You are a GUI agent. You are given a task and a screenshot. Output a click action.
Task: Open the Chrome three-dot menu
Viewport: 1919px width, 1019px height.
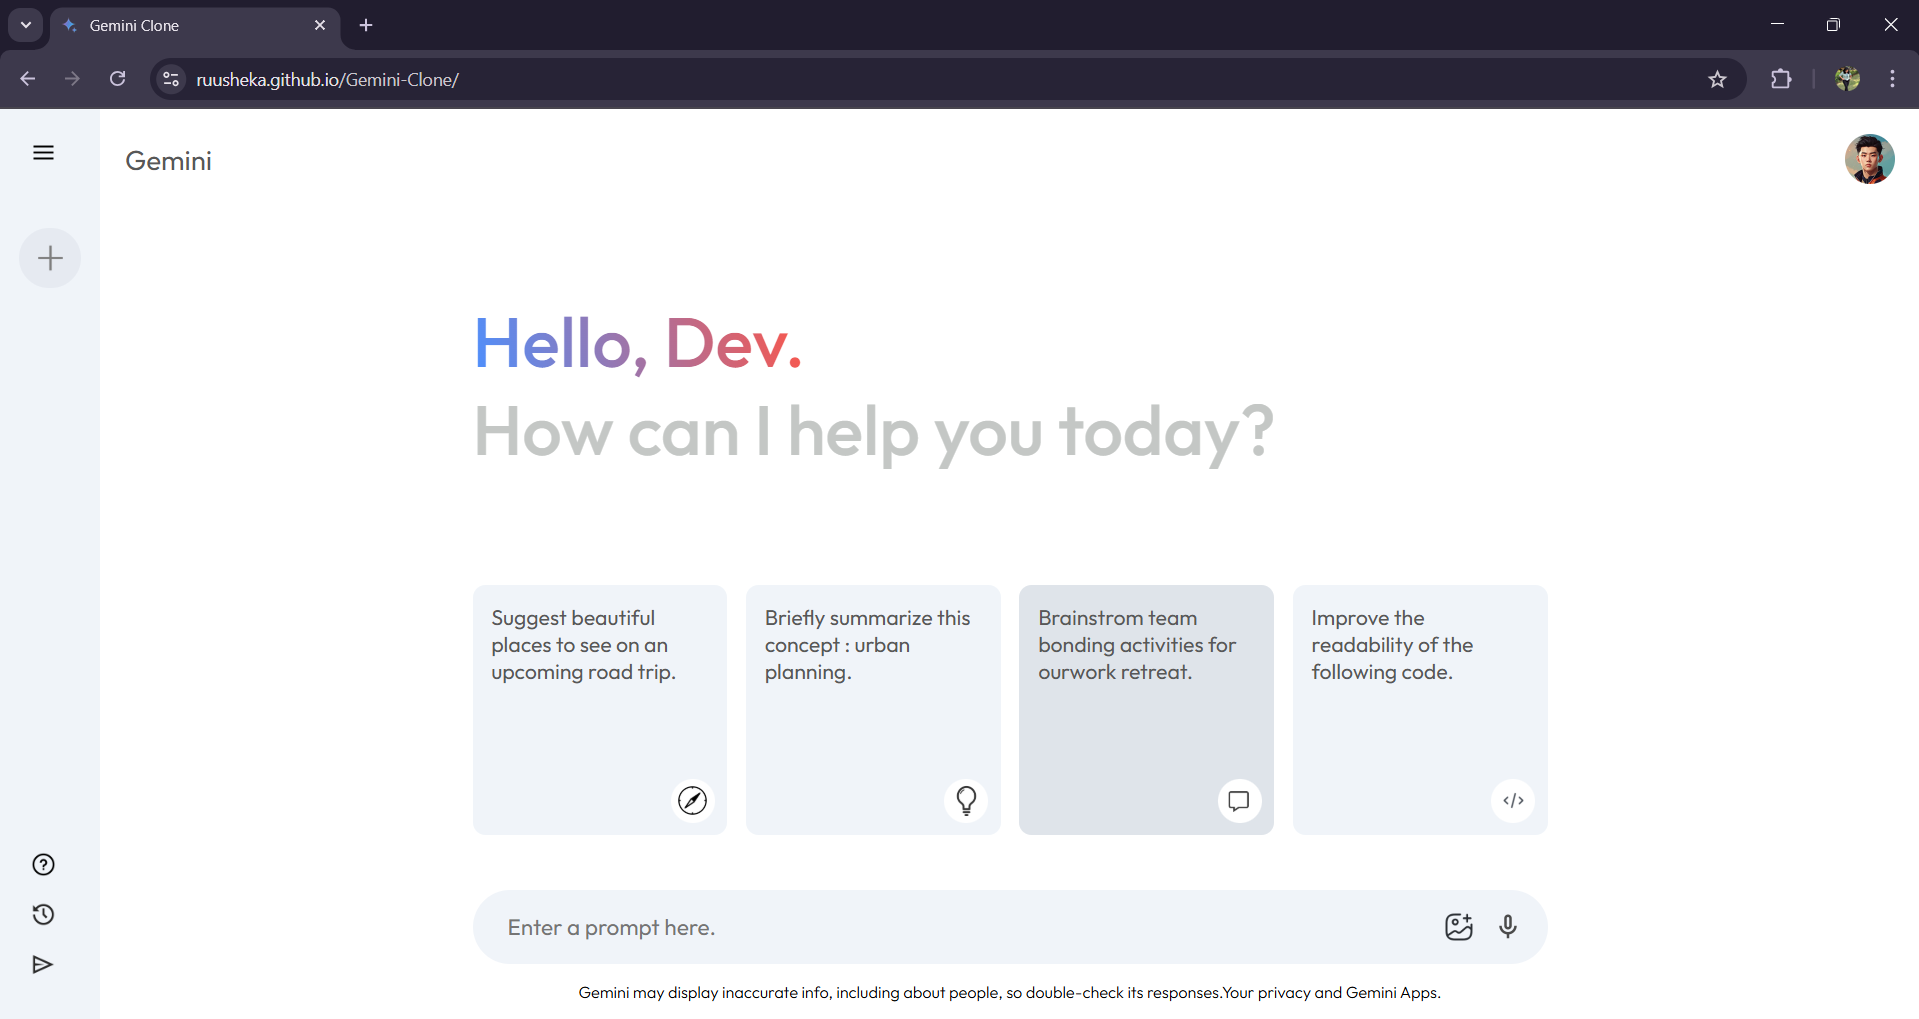pos(1892,79)
